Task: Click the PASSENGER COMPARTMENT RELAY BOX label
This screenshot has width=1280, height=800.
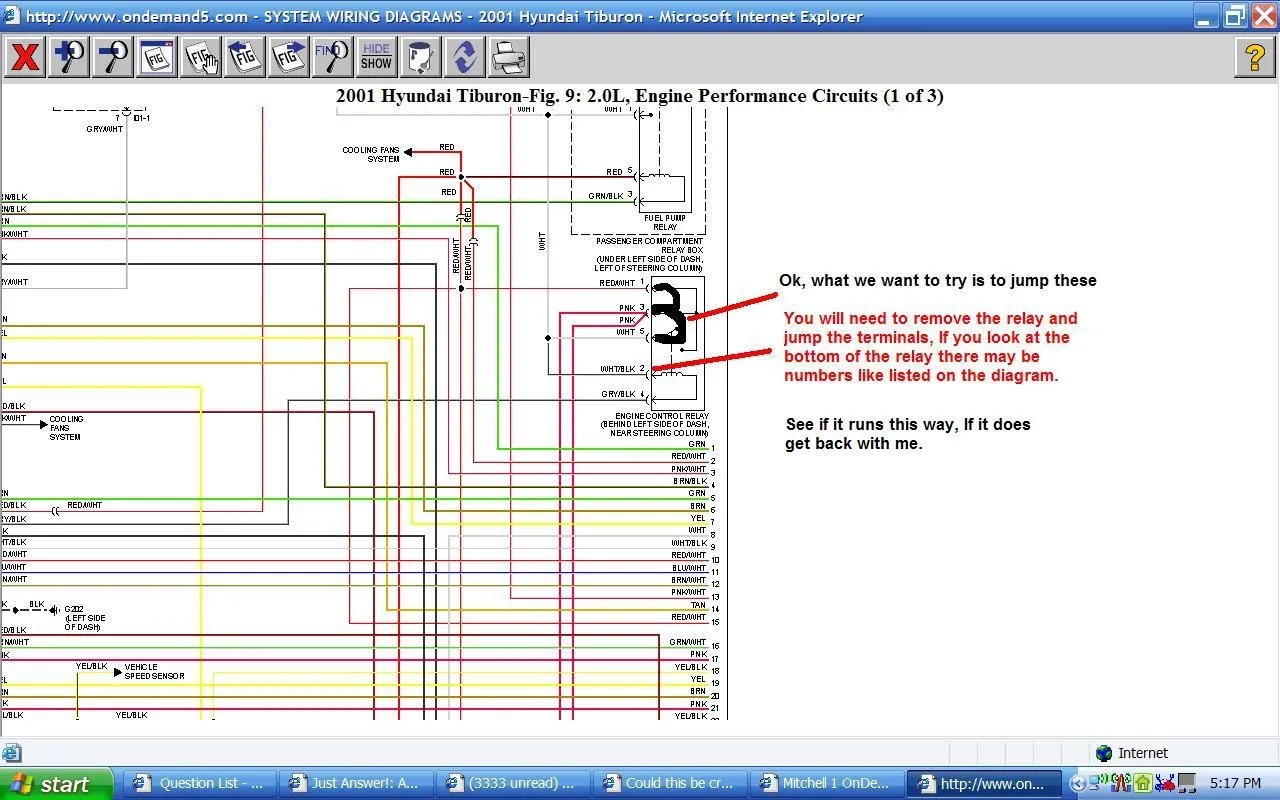Action: (x=650, y=245)
